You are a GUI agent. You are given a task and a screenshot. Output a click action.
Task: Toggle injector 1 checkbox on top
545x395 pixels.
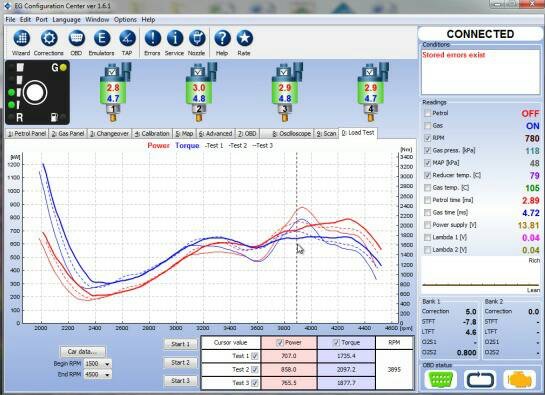[x=112, y=72]
